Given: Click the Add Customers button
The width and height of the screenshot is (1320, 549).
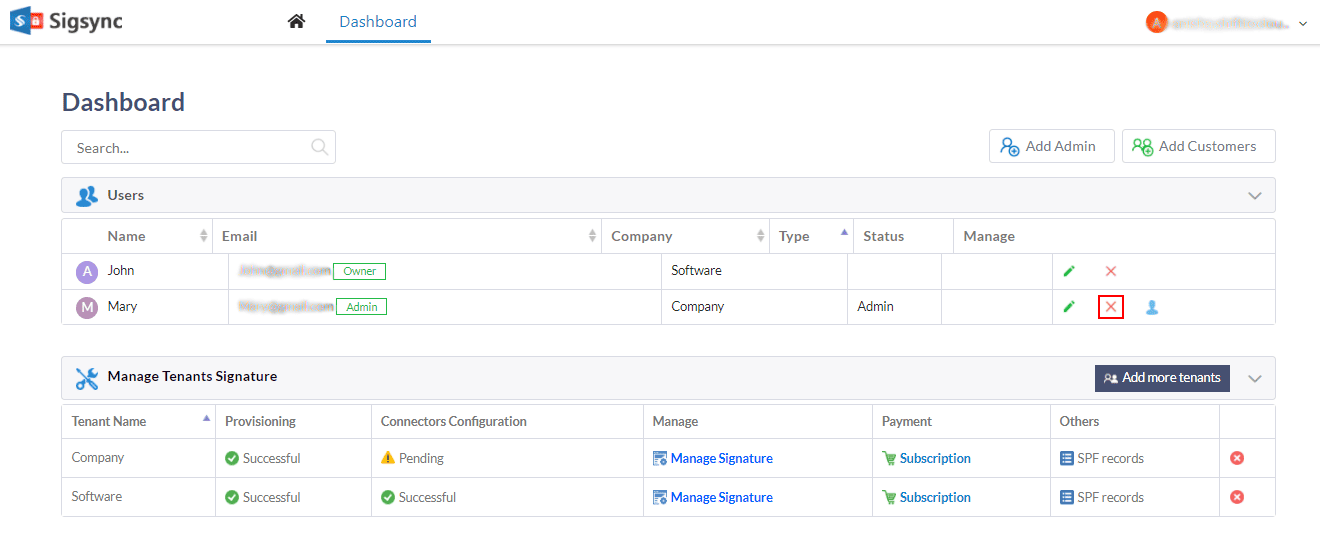Looking at the screenshot, I should [x=1198, y=146].
